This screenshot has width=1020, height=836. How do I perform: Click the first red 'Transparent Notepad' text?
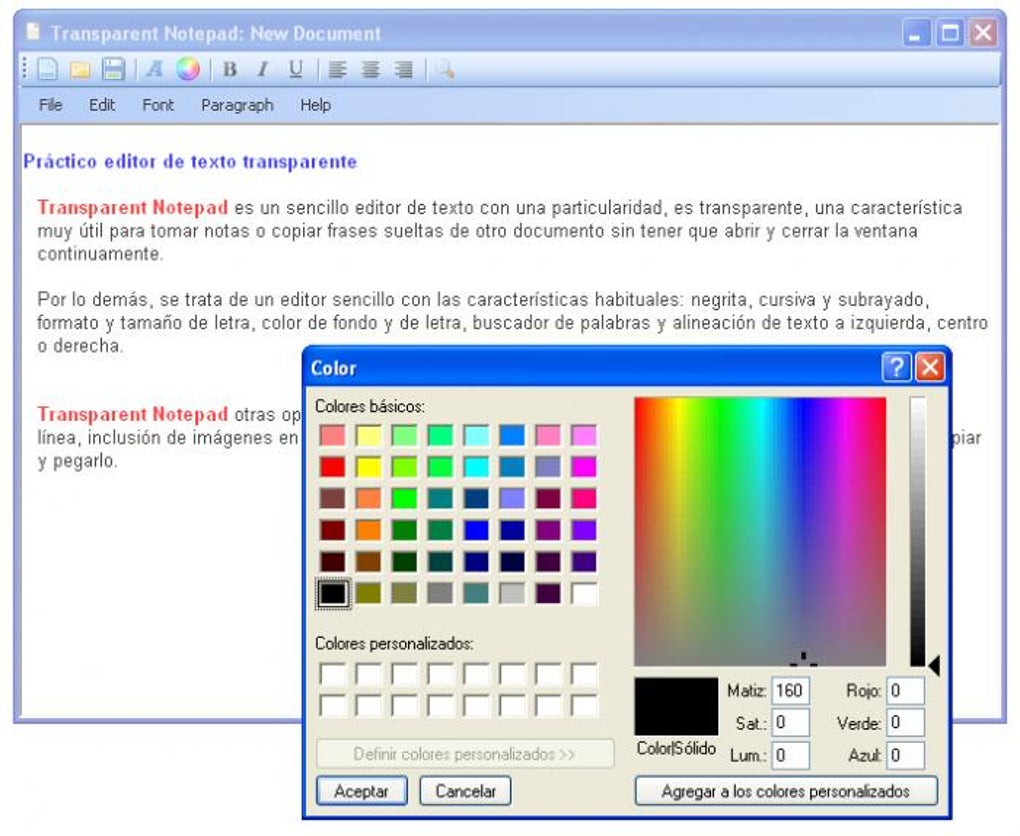tap(133, 208)
